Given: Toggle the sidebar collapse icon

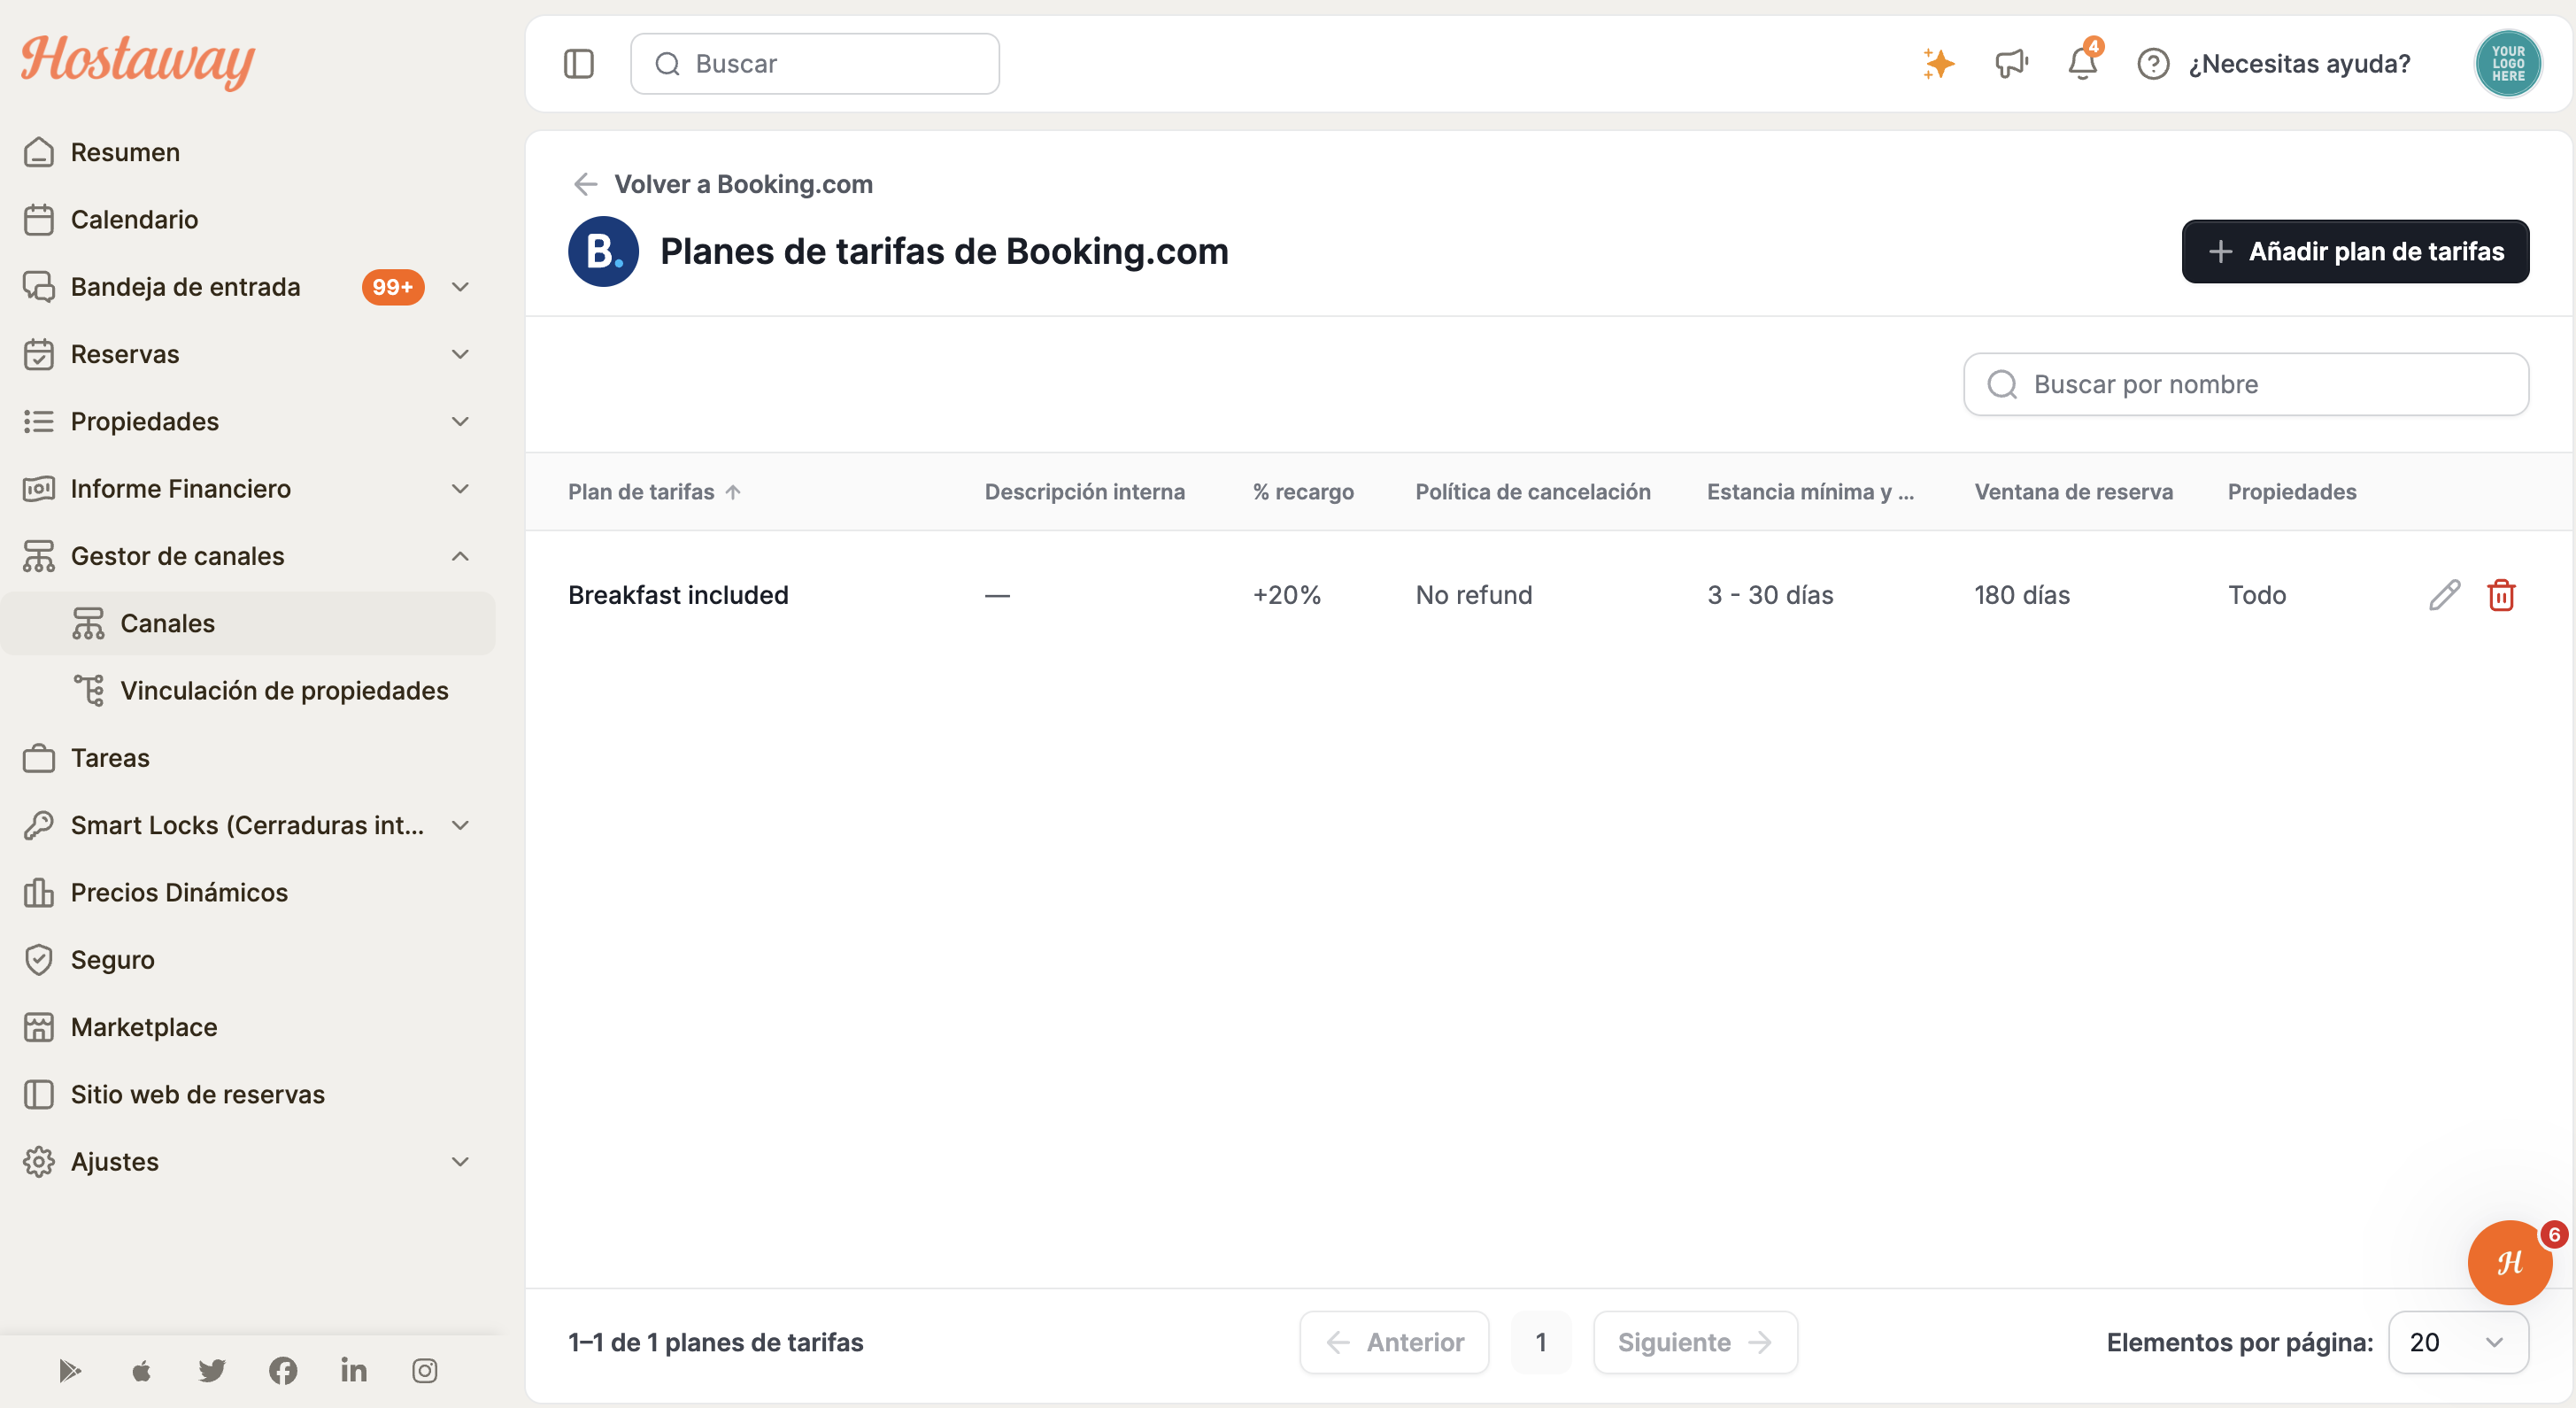Looking at the screenshot, I should 578,64.
